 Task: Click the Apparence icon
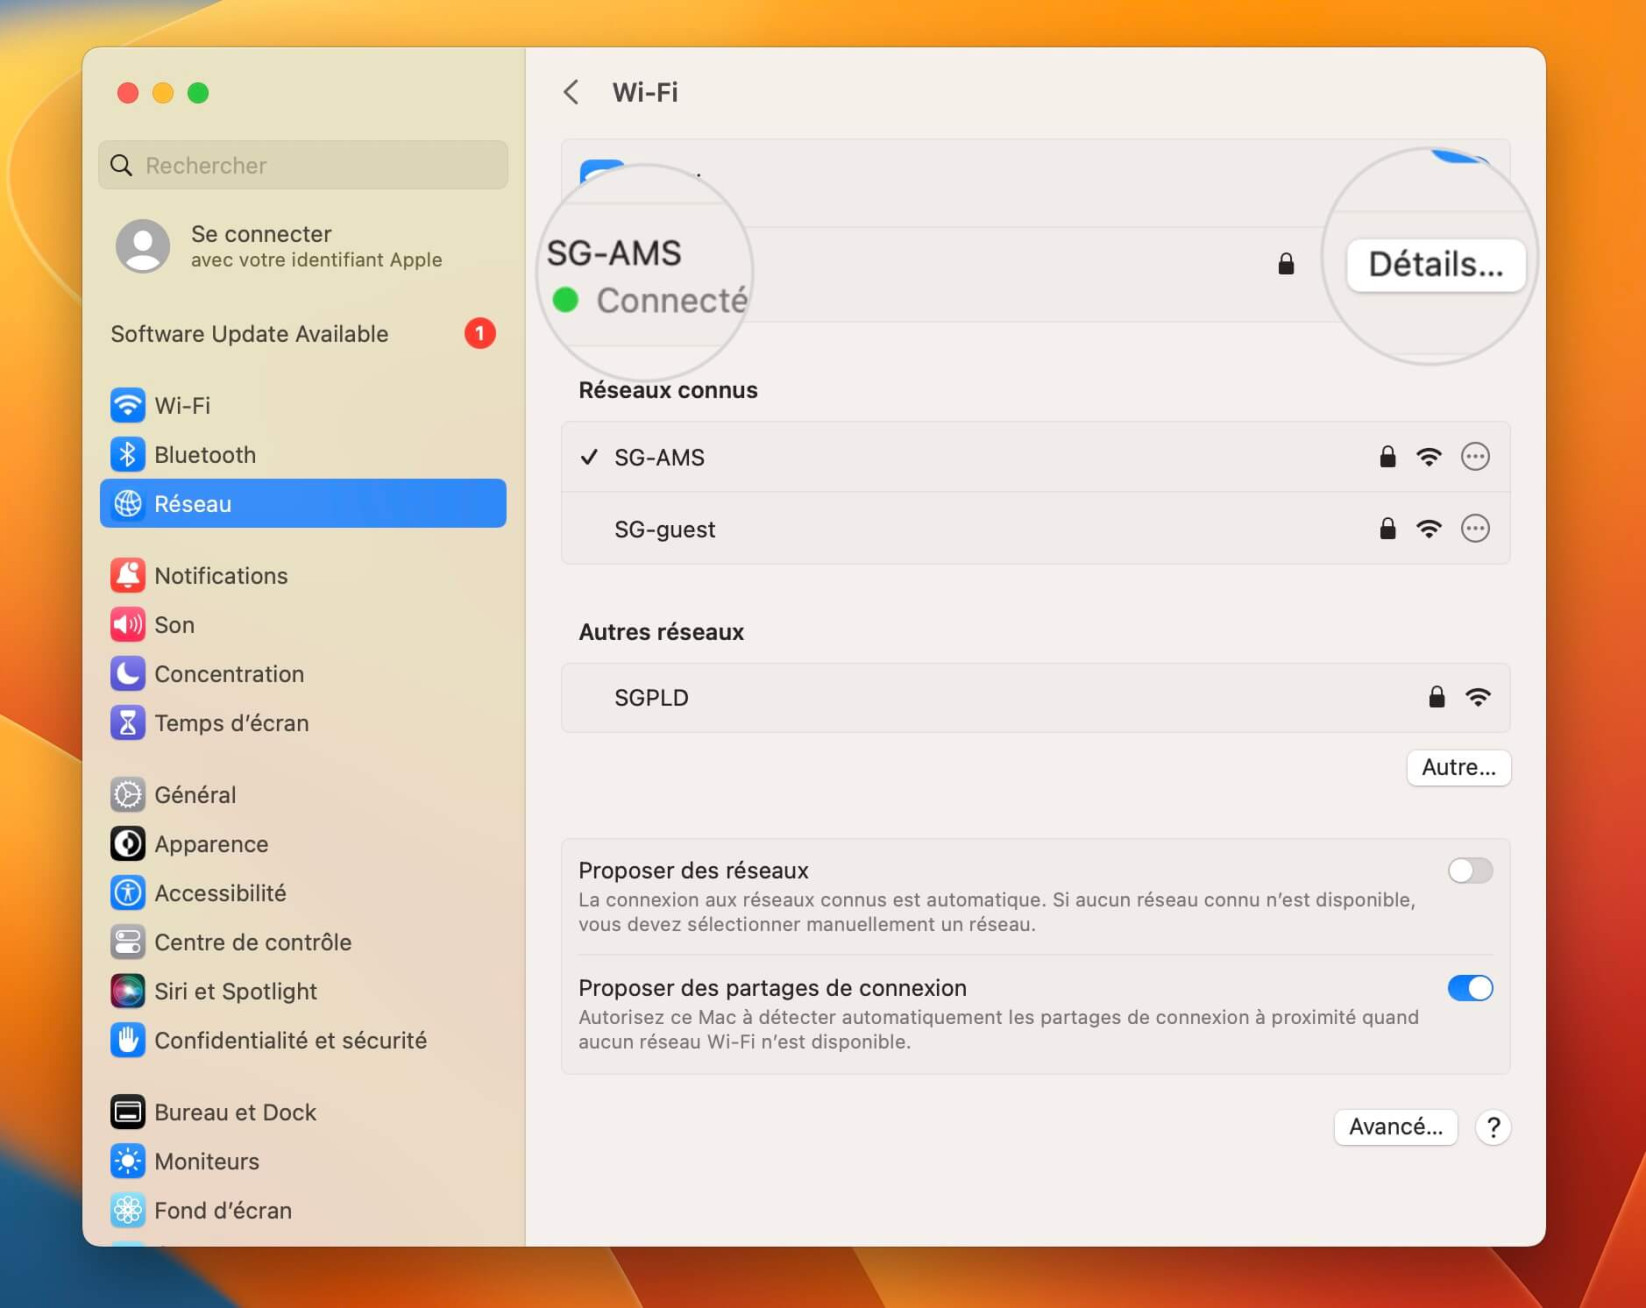point(128,843)
